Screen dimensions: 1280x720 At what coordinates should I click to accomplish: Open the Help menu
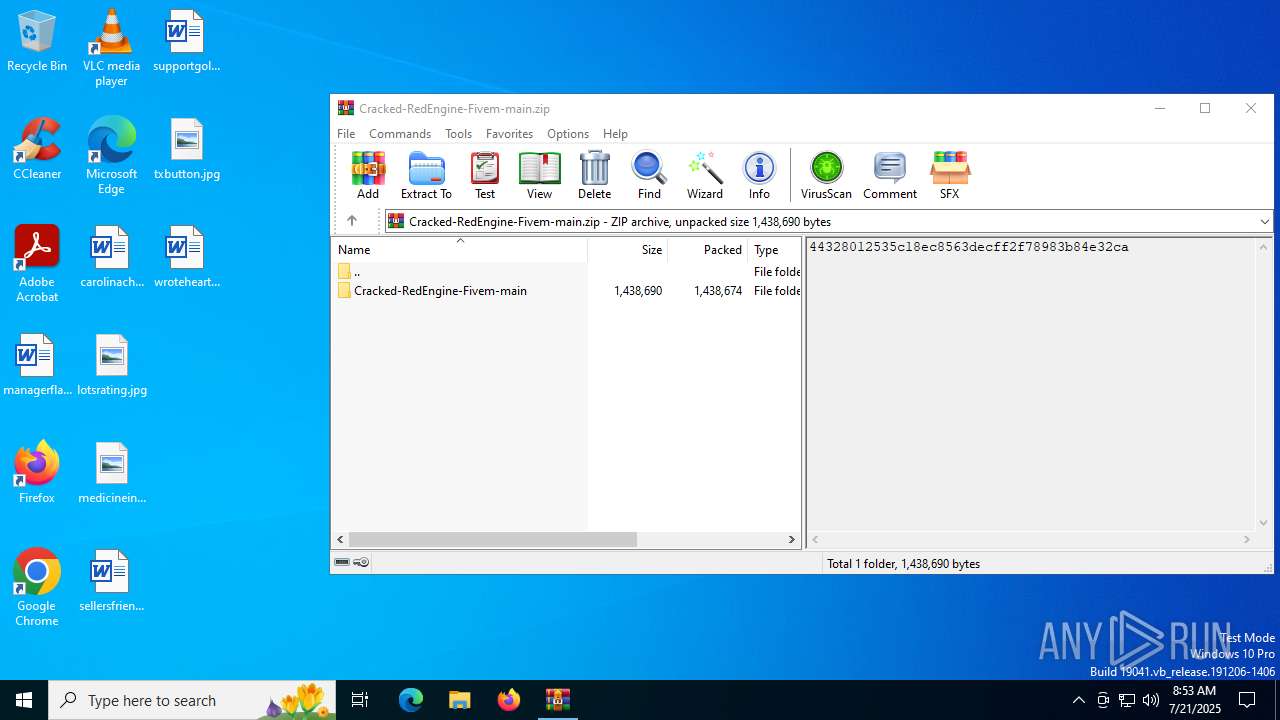615,134
